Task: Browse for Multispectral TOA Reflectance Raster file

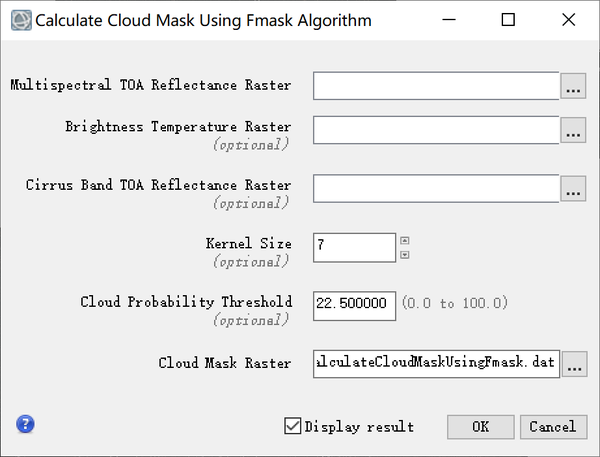Action: [573, 87]
